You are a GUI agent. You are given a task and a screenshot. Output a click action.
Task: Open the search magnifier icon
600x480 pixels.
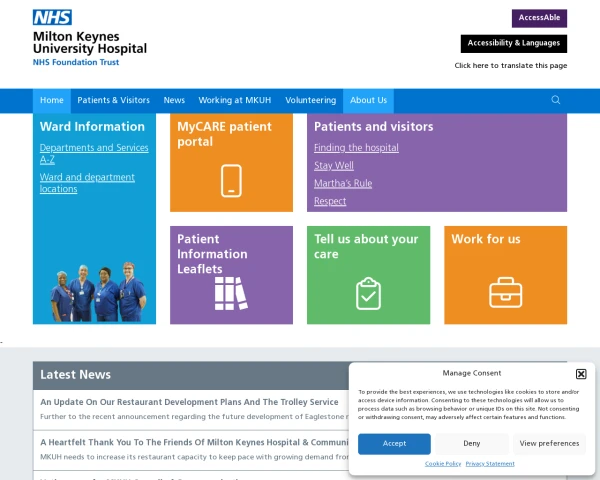click(x=556, y=100)
